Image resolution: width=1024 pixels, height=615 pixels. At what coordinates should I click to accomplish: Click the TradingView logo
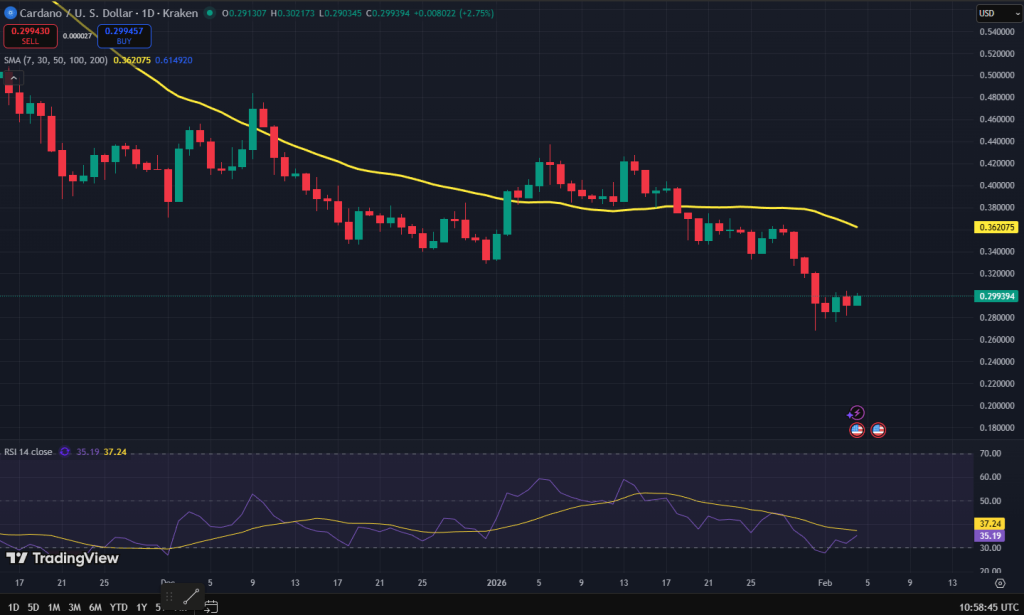63,558
